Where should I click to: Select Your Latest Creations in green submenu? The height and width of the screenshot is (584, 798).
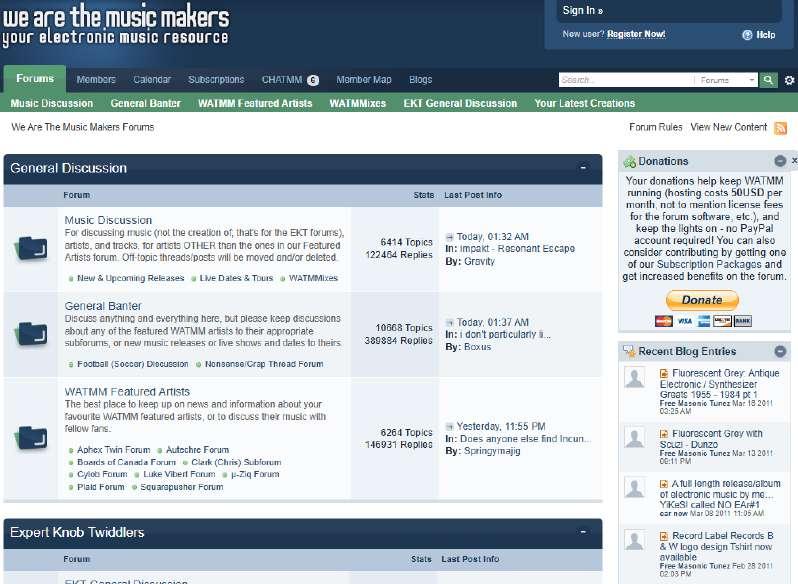(x=585, y=103)
